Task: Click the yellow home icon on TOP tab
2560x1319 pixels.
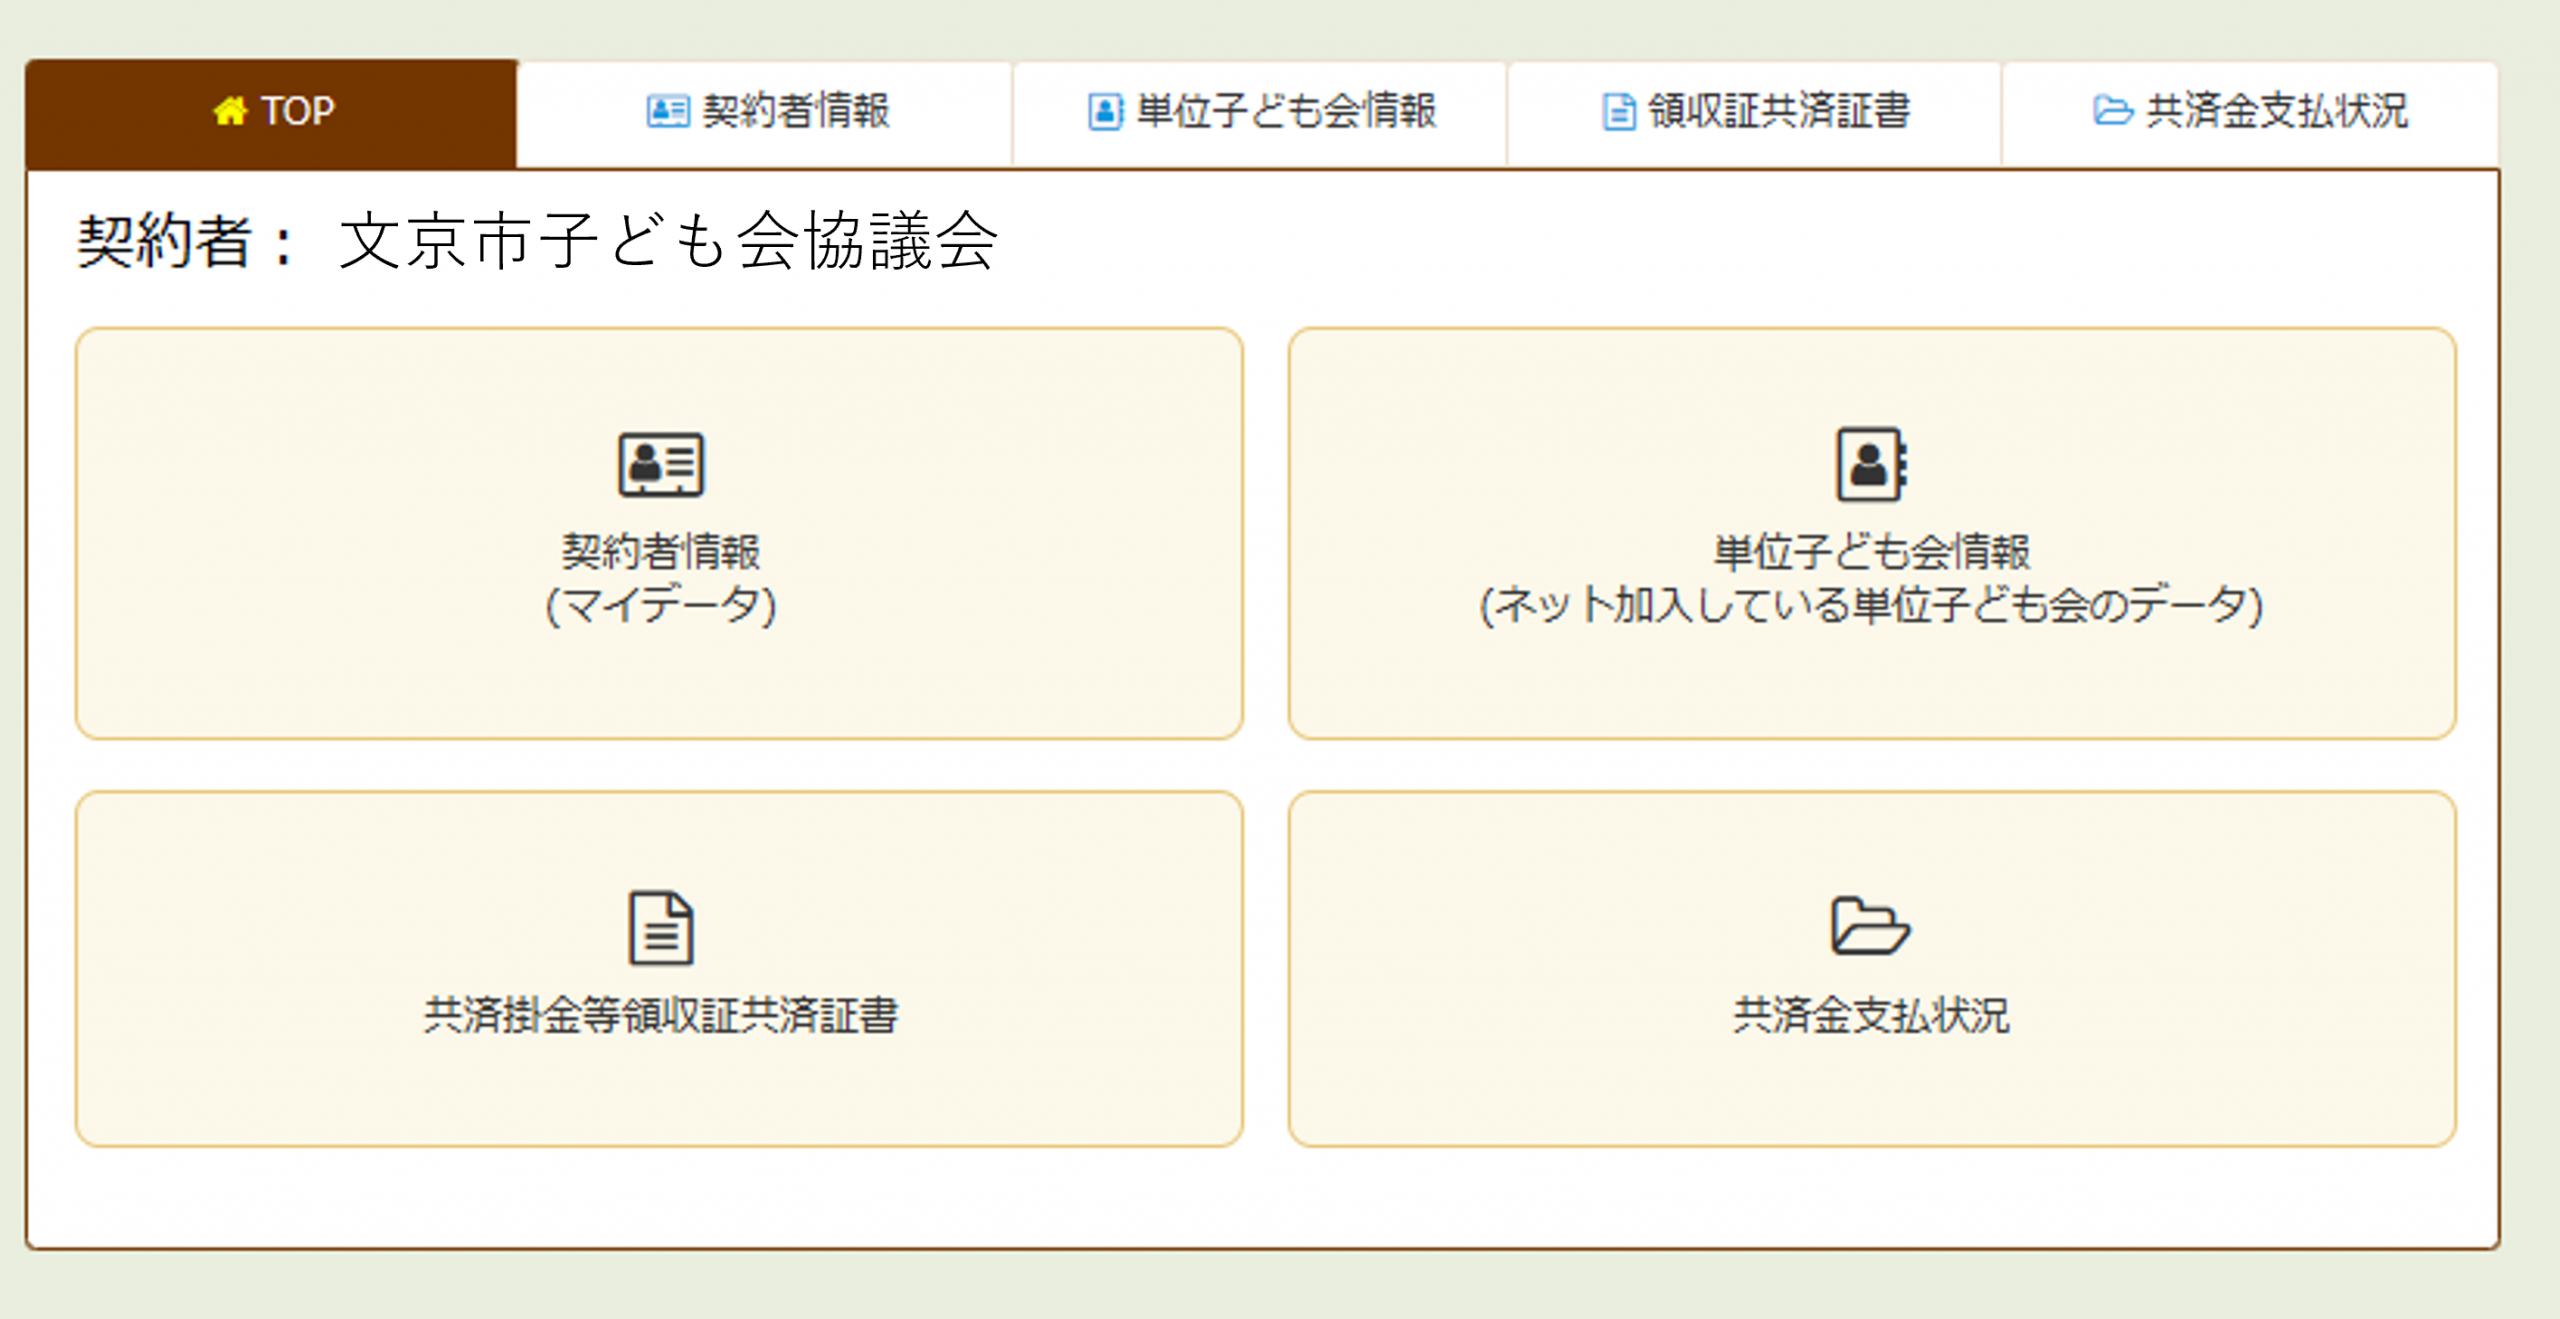Action: tap(230, 111)
